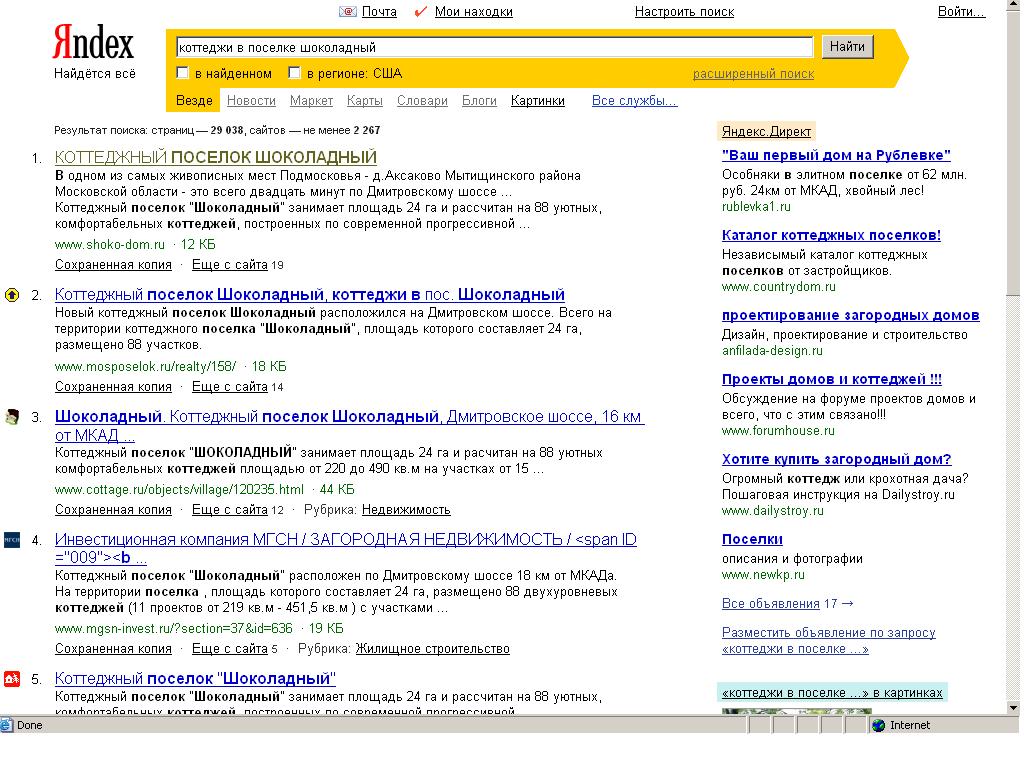1024x768 pixels.
Task: Expand the 'Все службы...' services list
Action: coord(634,101)
